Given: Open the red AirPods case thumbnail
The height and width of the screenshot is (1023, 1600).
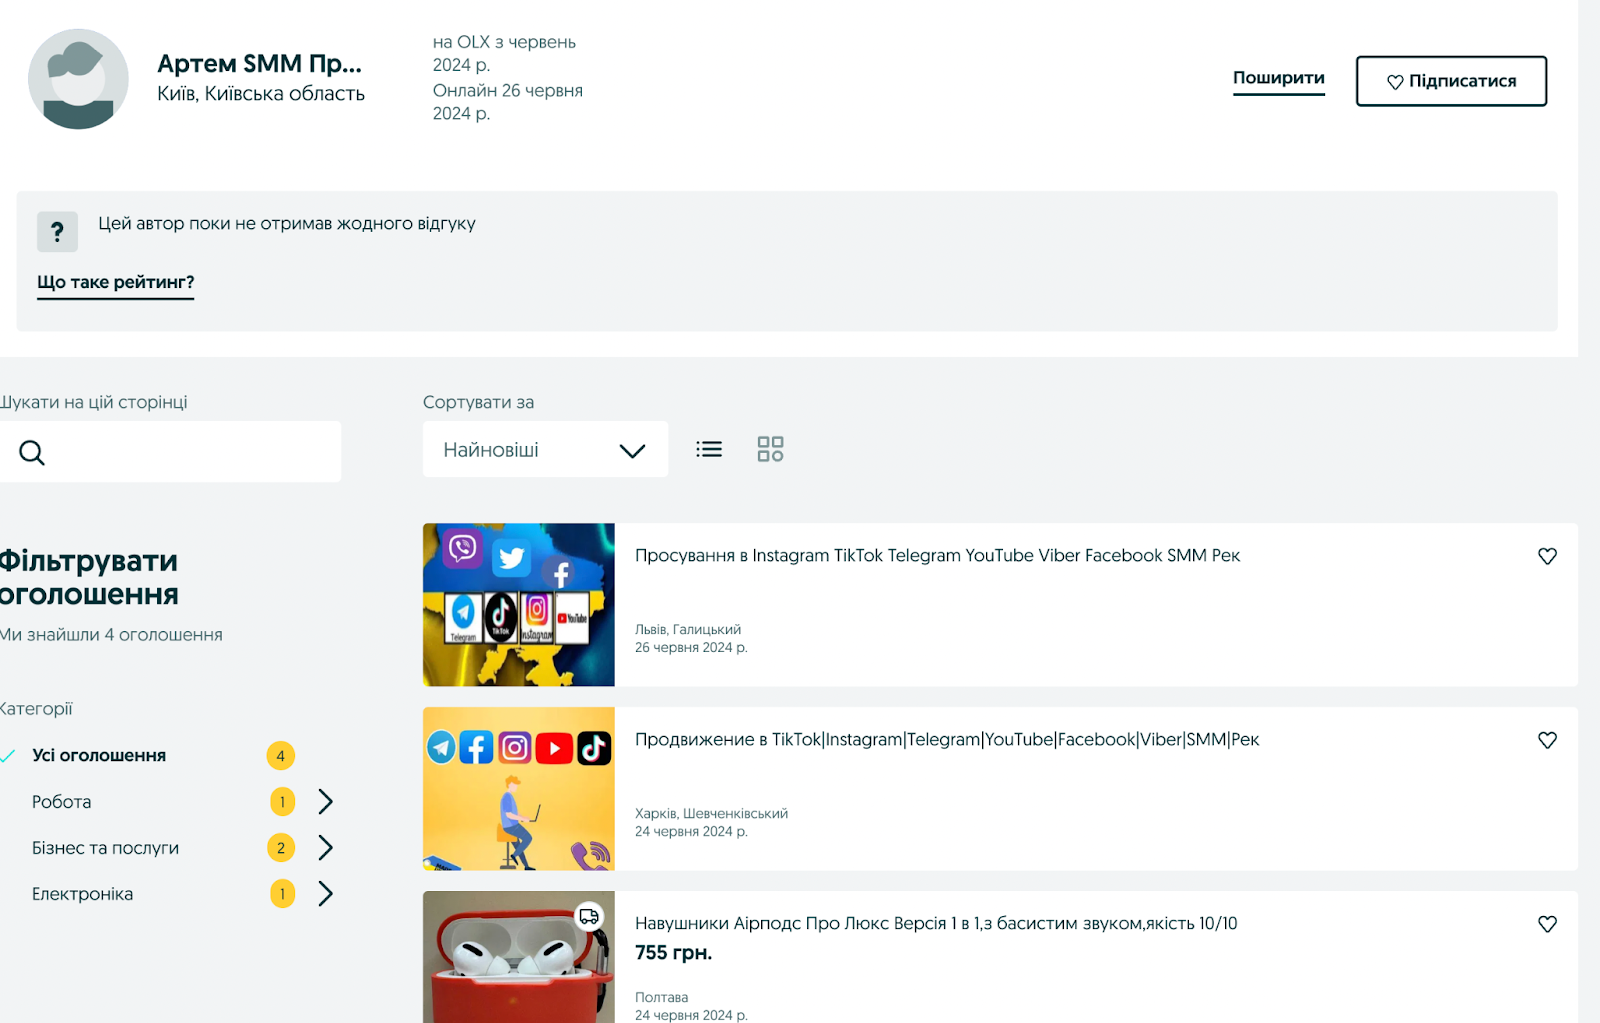Looking at the screenshot, I should 519,957.
